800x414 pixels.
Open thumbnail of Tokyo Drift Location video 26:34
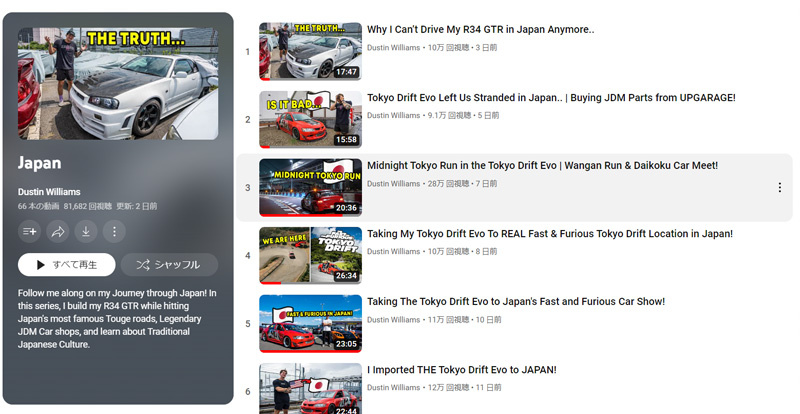310,255
